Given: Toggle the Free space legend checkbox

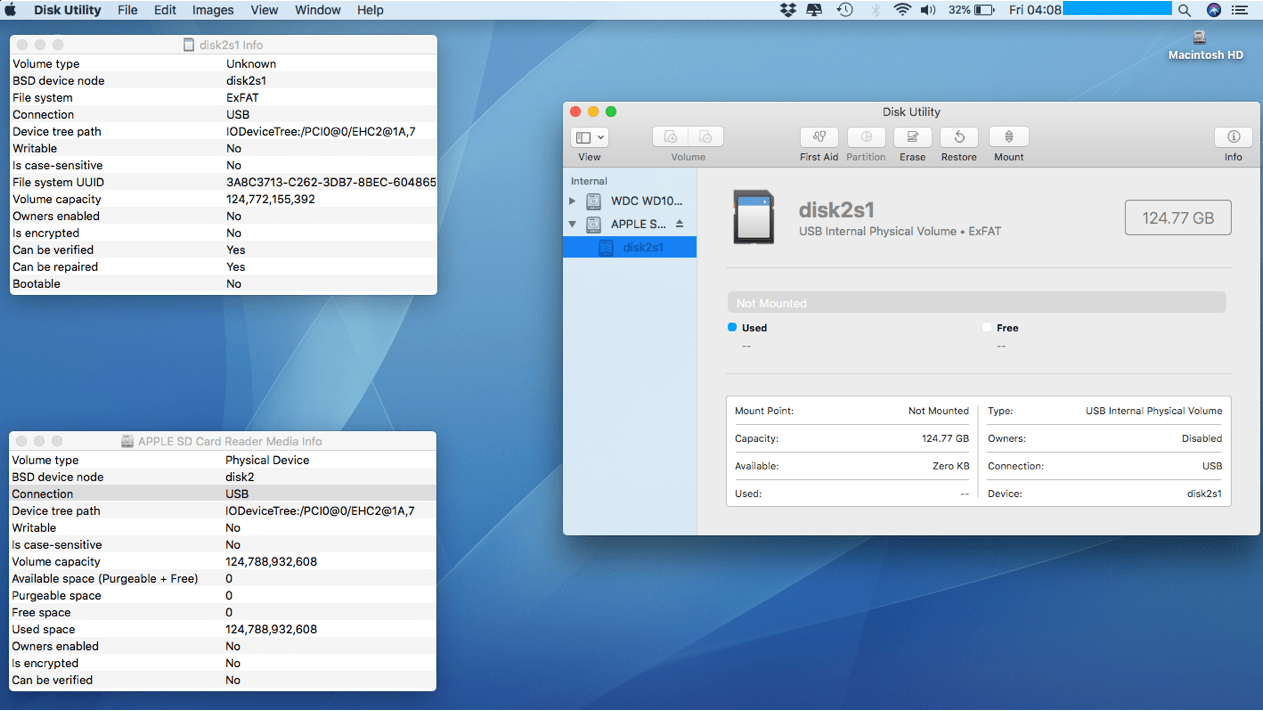Looking at the screenshot, I should (985, 327).
